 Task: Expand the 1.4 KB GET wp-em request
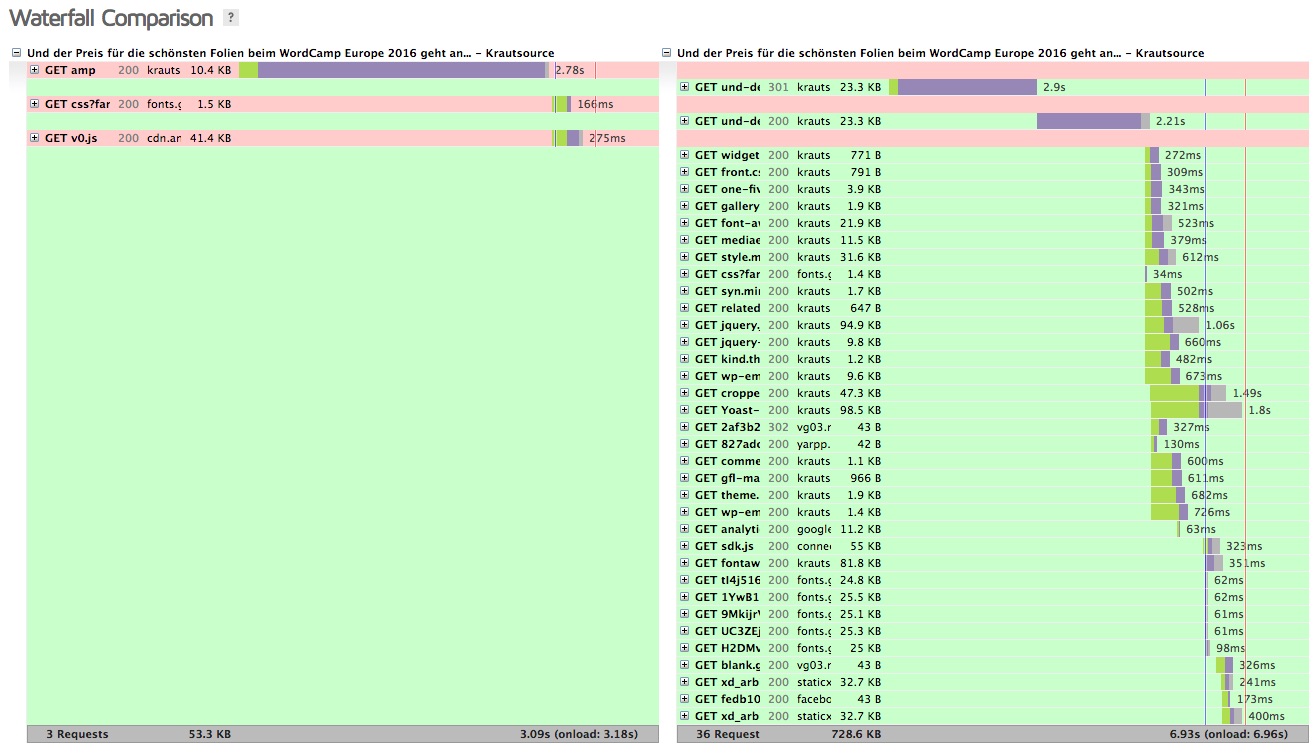click(x=685, y=512)
